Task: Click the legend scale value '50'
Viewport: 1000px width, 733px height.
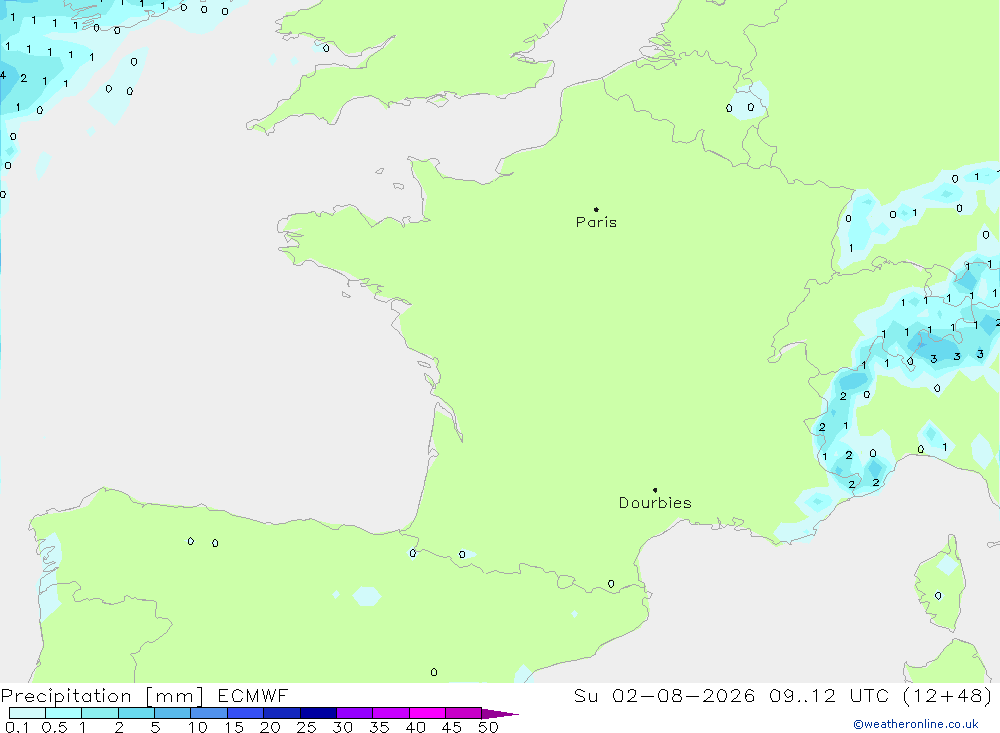Action: [x=488, y=727]
